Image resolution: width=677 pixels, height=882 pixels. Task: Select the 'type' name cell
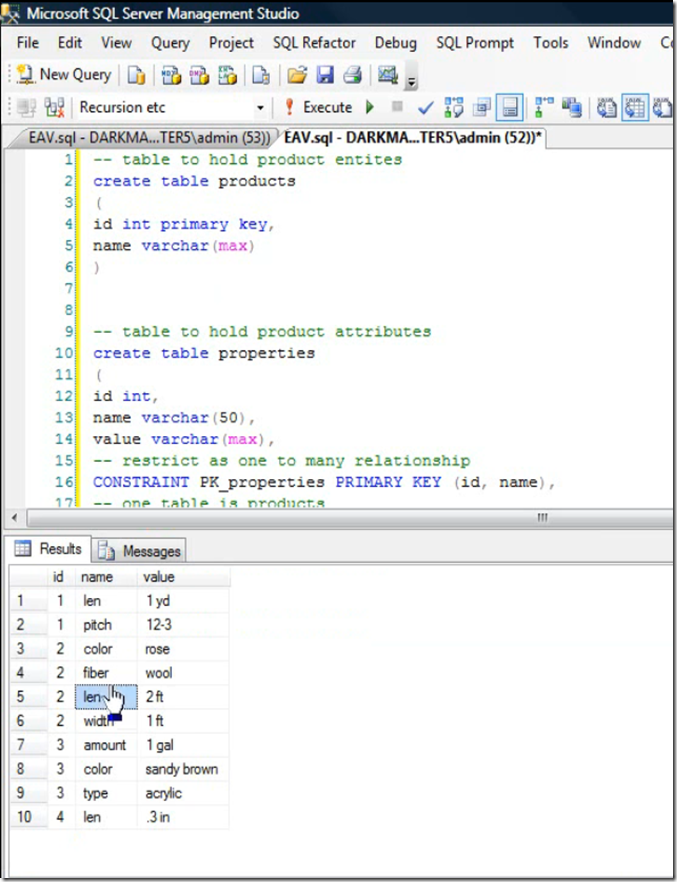[106, 793]
